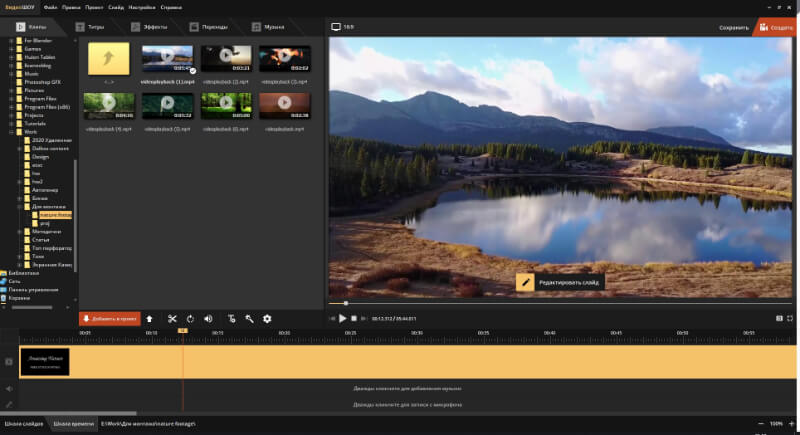
Task: Click the wrench tool icon
Action: pyautogui.click(x=248, y=319)
